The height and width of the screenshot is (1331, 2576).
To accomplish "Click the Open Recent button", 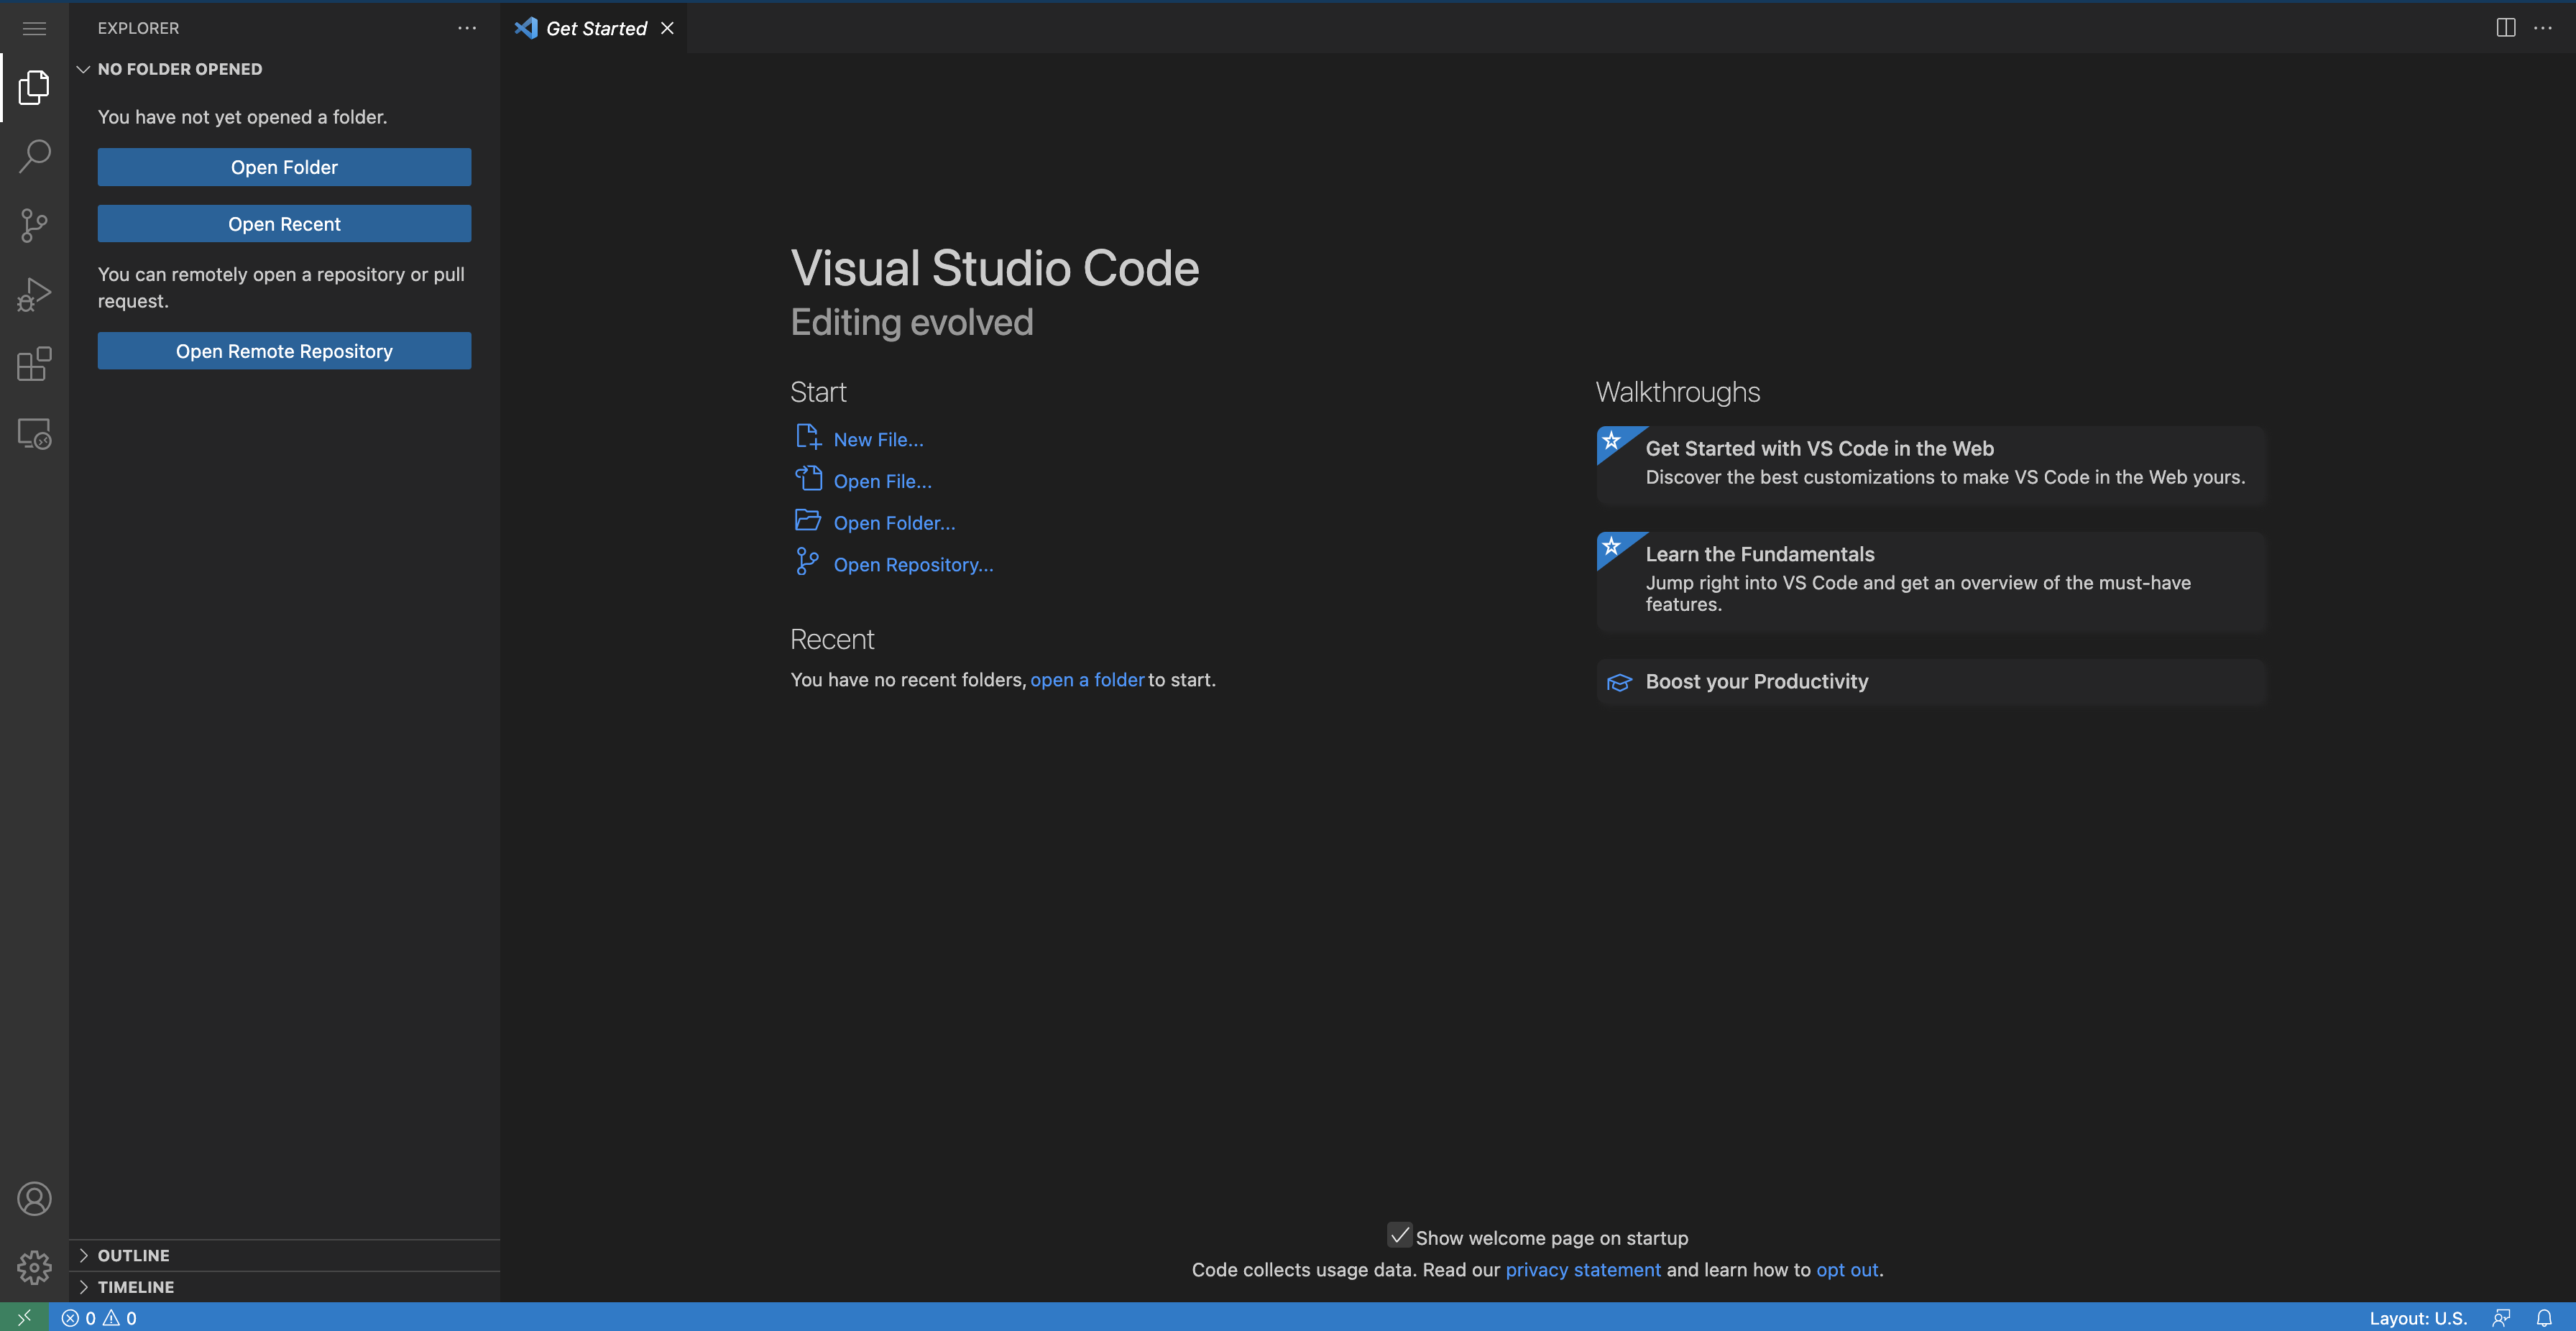I will coord(284,224).
